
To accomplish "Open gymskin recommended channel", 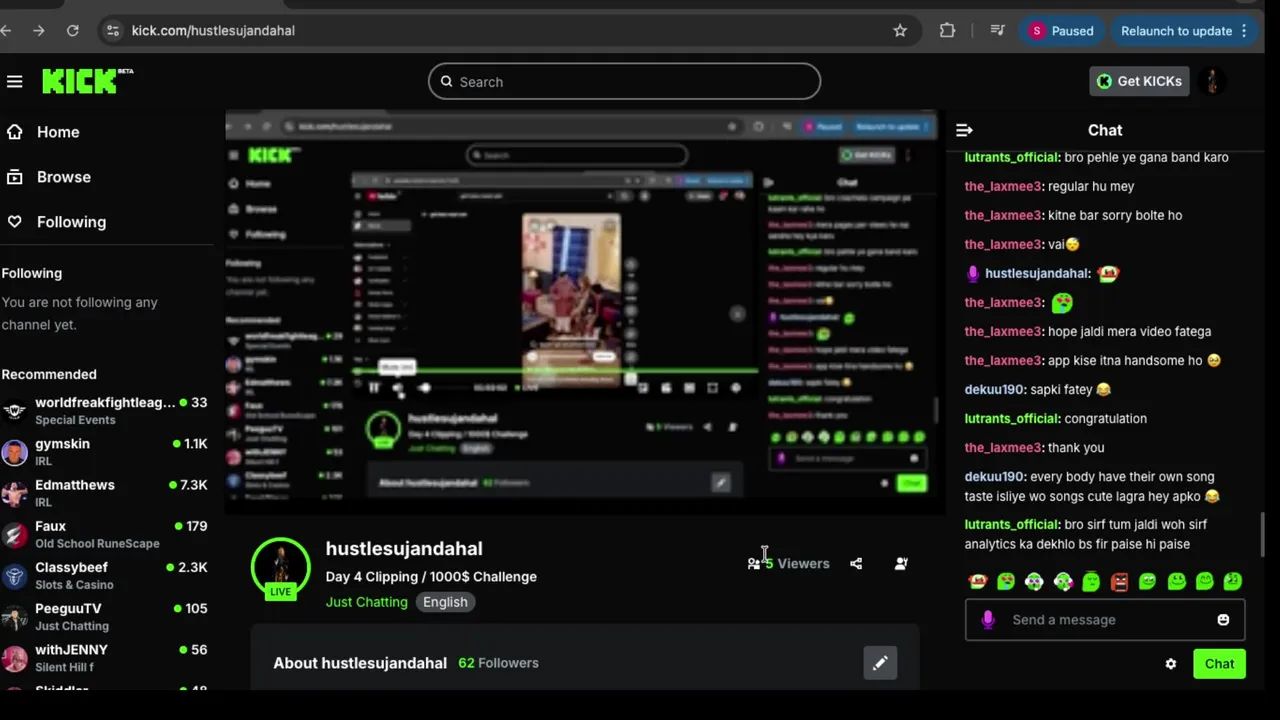I will click(105, 452).
